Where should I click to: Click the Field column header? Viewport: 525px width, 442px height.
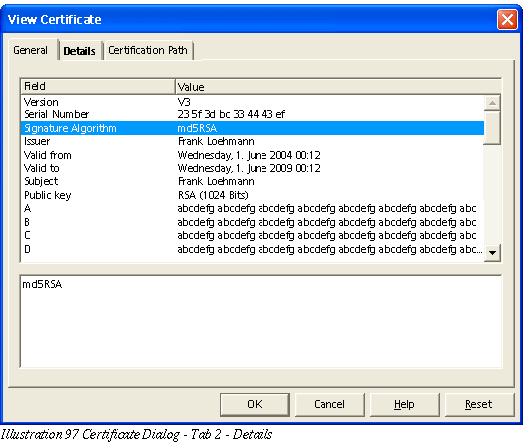click(x=98, y=86)
